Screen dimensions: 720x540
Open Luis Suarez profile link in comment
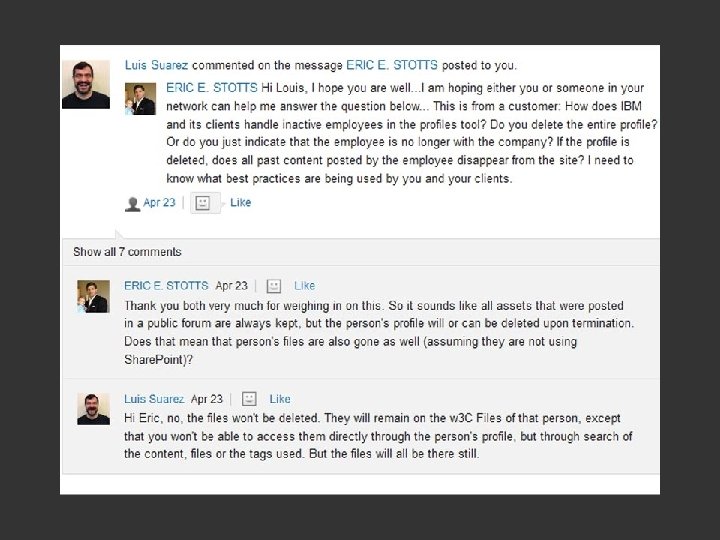coord(155,399)
